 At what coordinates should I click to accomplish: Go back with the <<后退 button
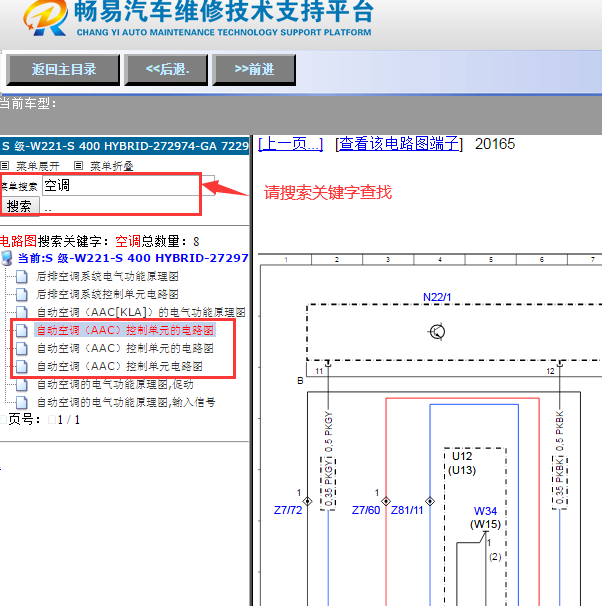166,70
